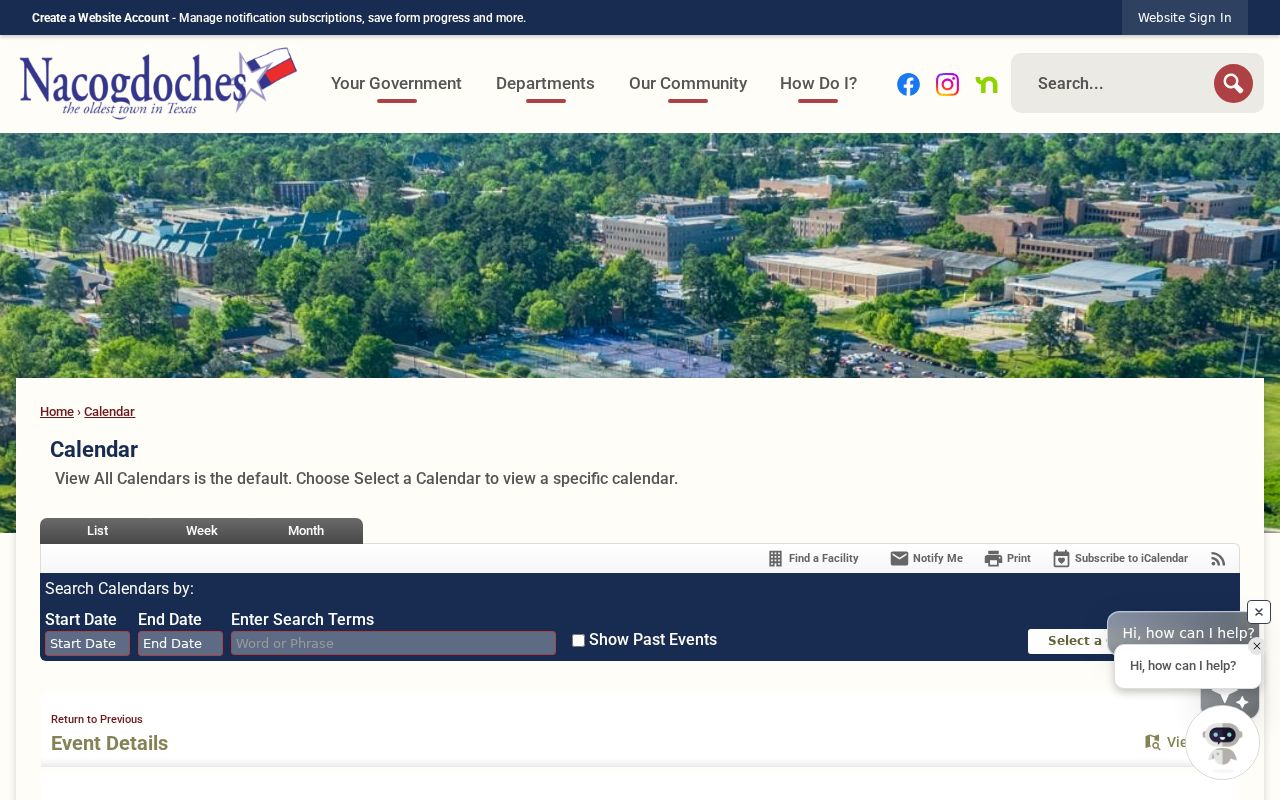
Task: Switch to the Week calendar tab
Action: click(201, 531)
